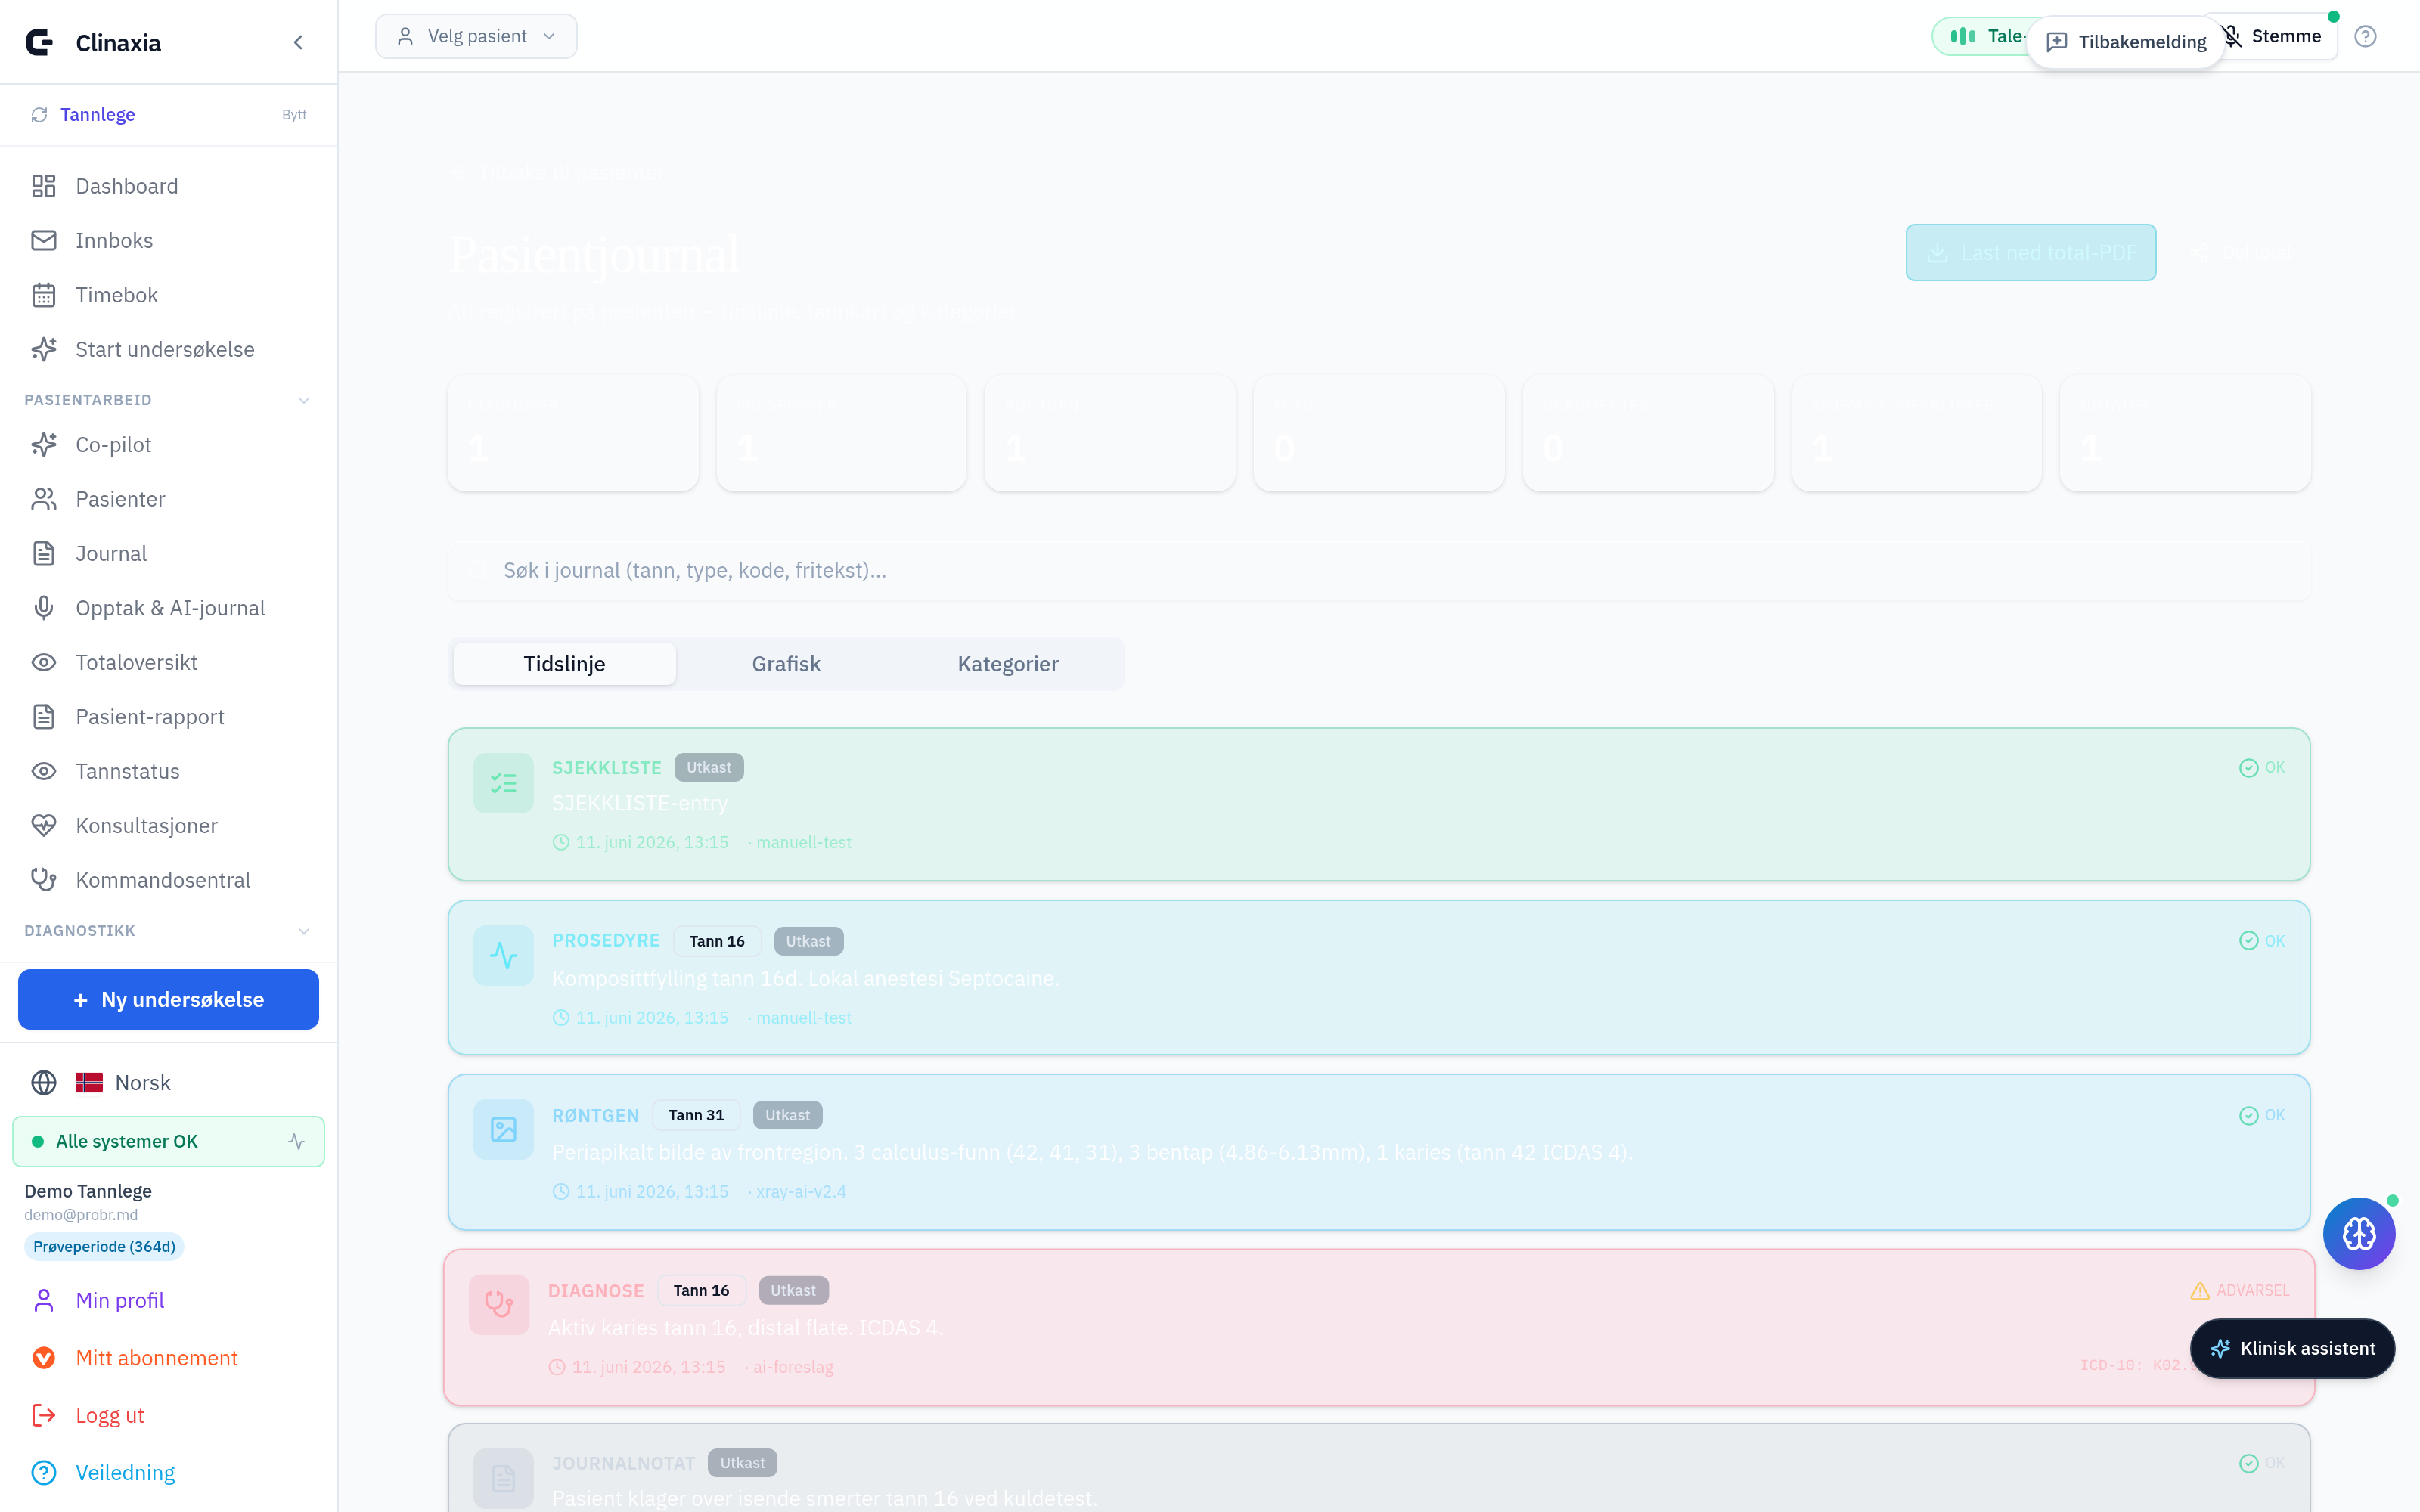Open the Co-pilot section
The height and width of the screenshot is (1512, 2420).
[x=168, y=444]
